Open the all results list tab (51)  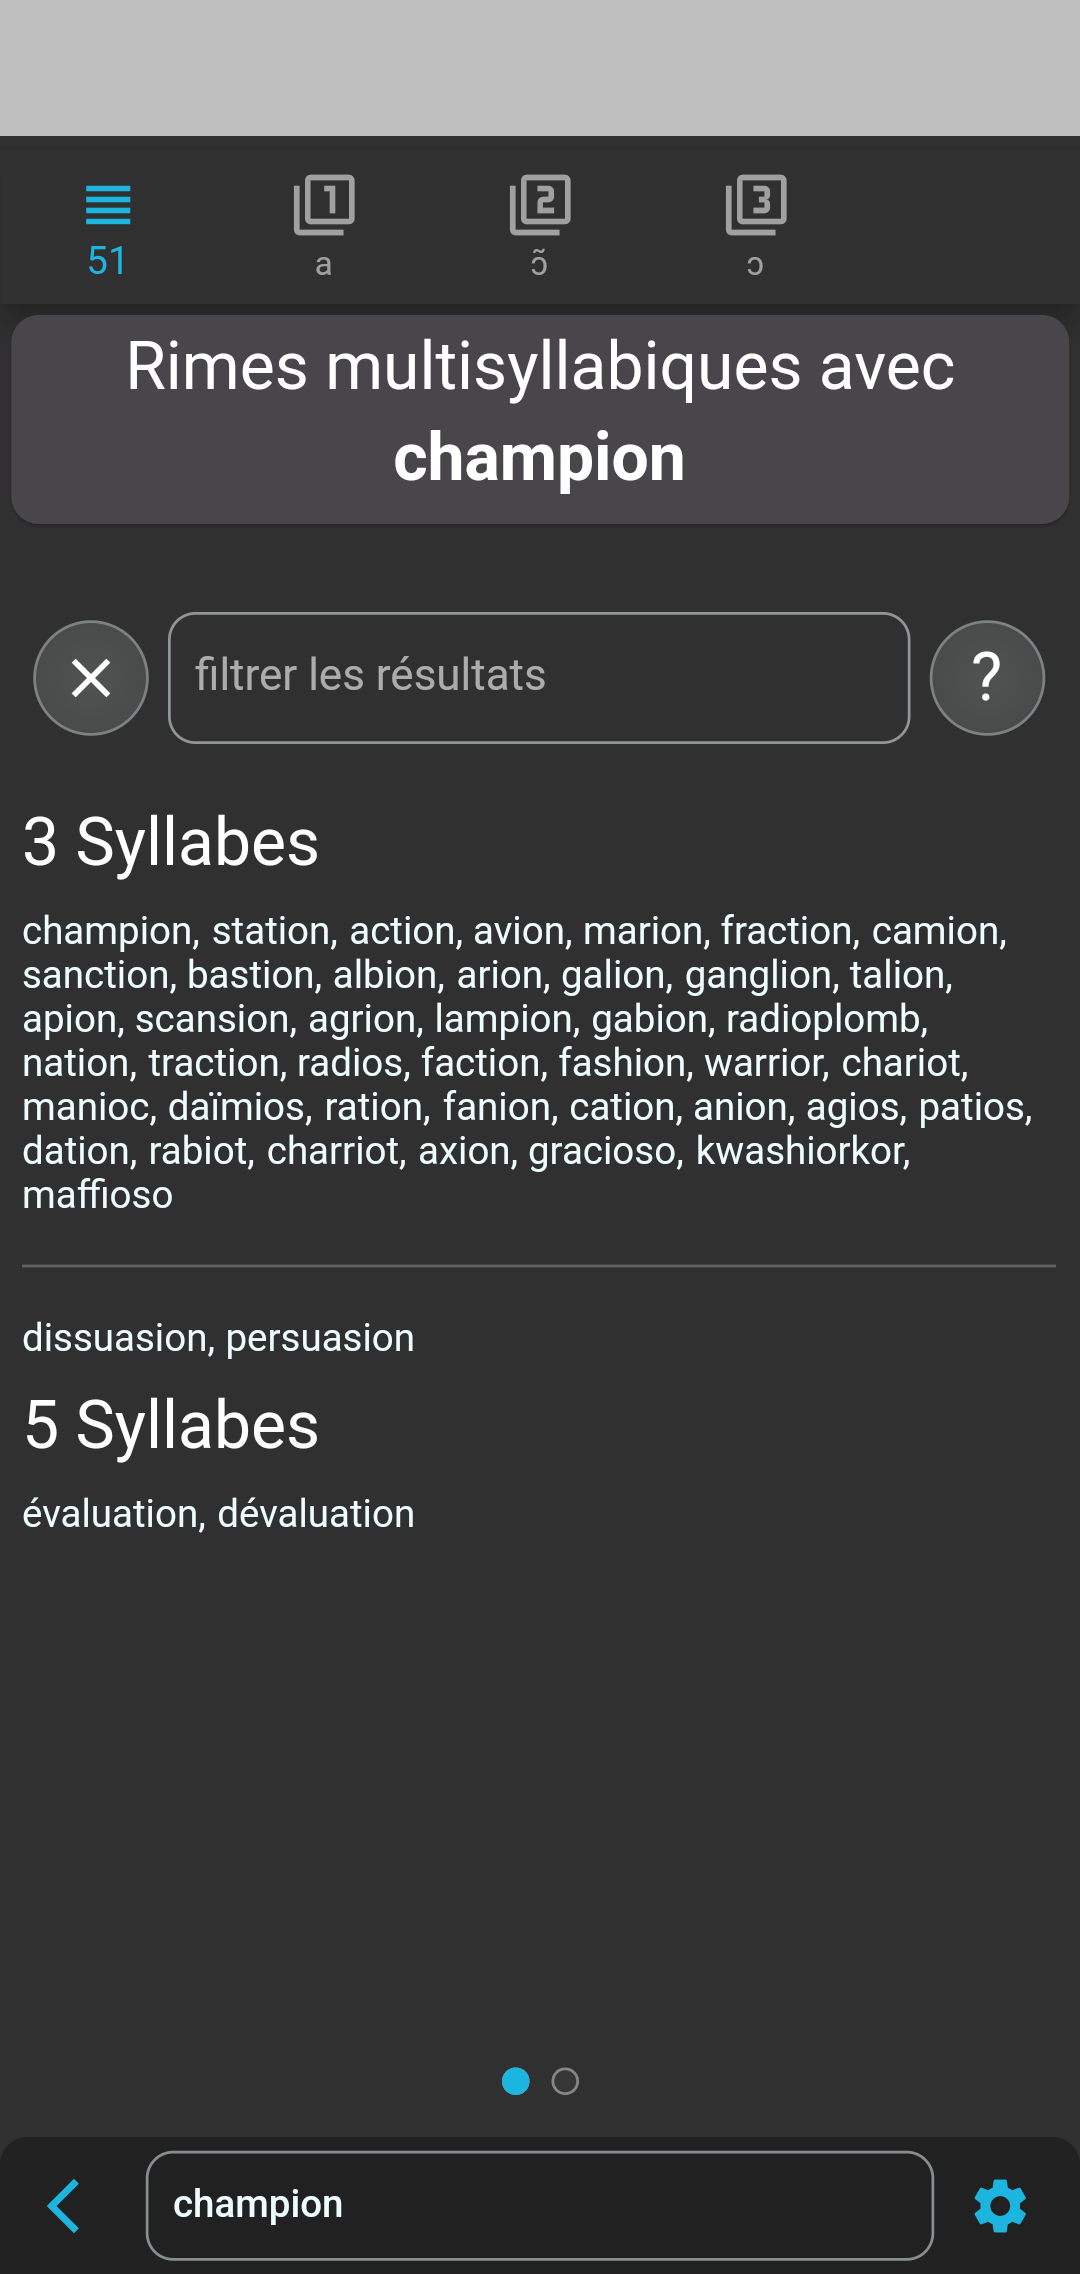pos(108,228)
